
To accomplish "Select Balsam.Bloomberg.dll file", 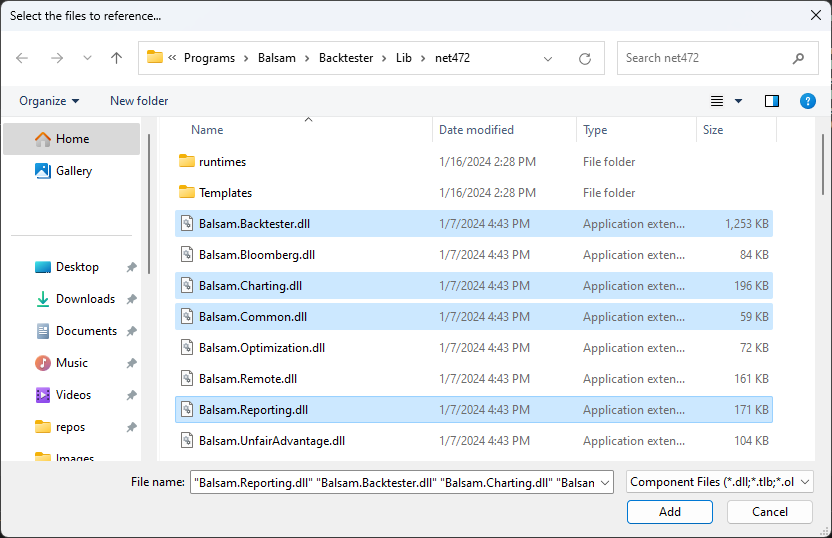I will [474, 255].
